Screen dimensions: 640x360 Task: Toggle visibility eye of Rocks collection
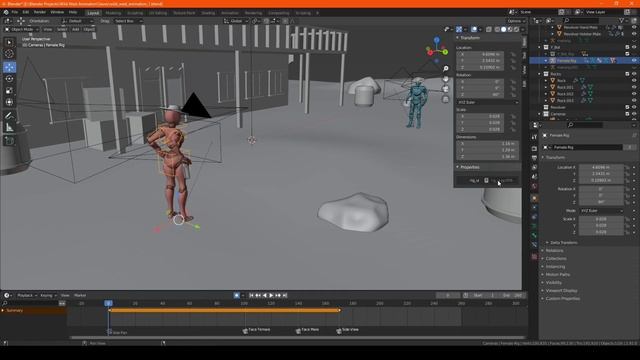pos(634,74)
